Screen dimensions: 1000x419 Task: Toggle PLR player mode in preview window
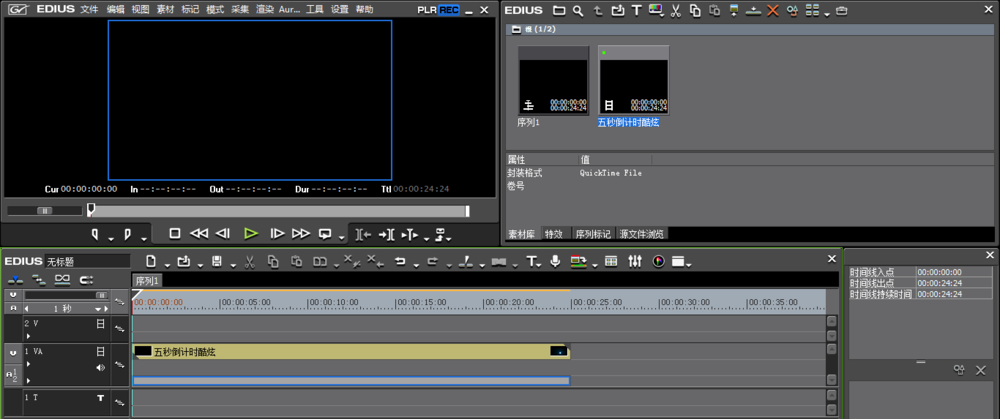click(x=426, y=9)
